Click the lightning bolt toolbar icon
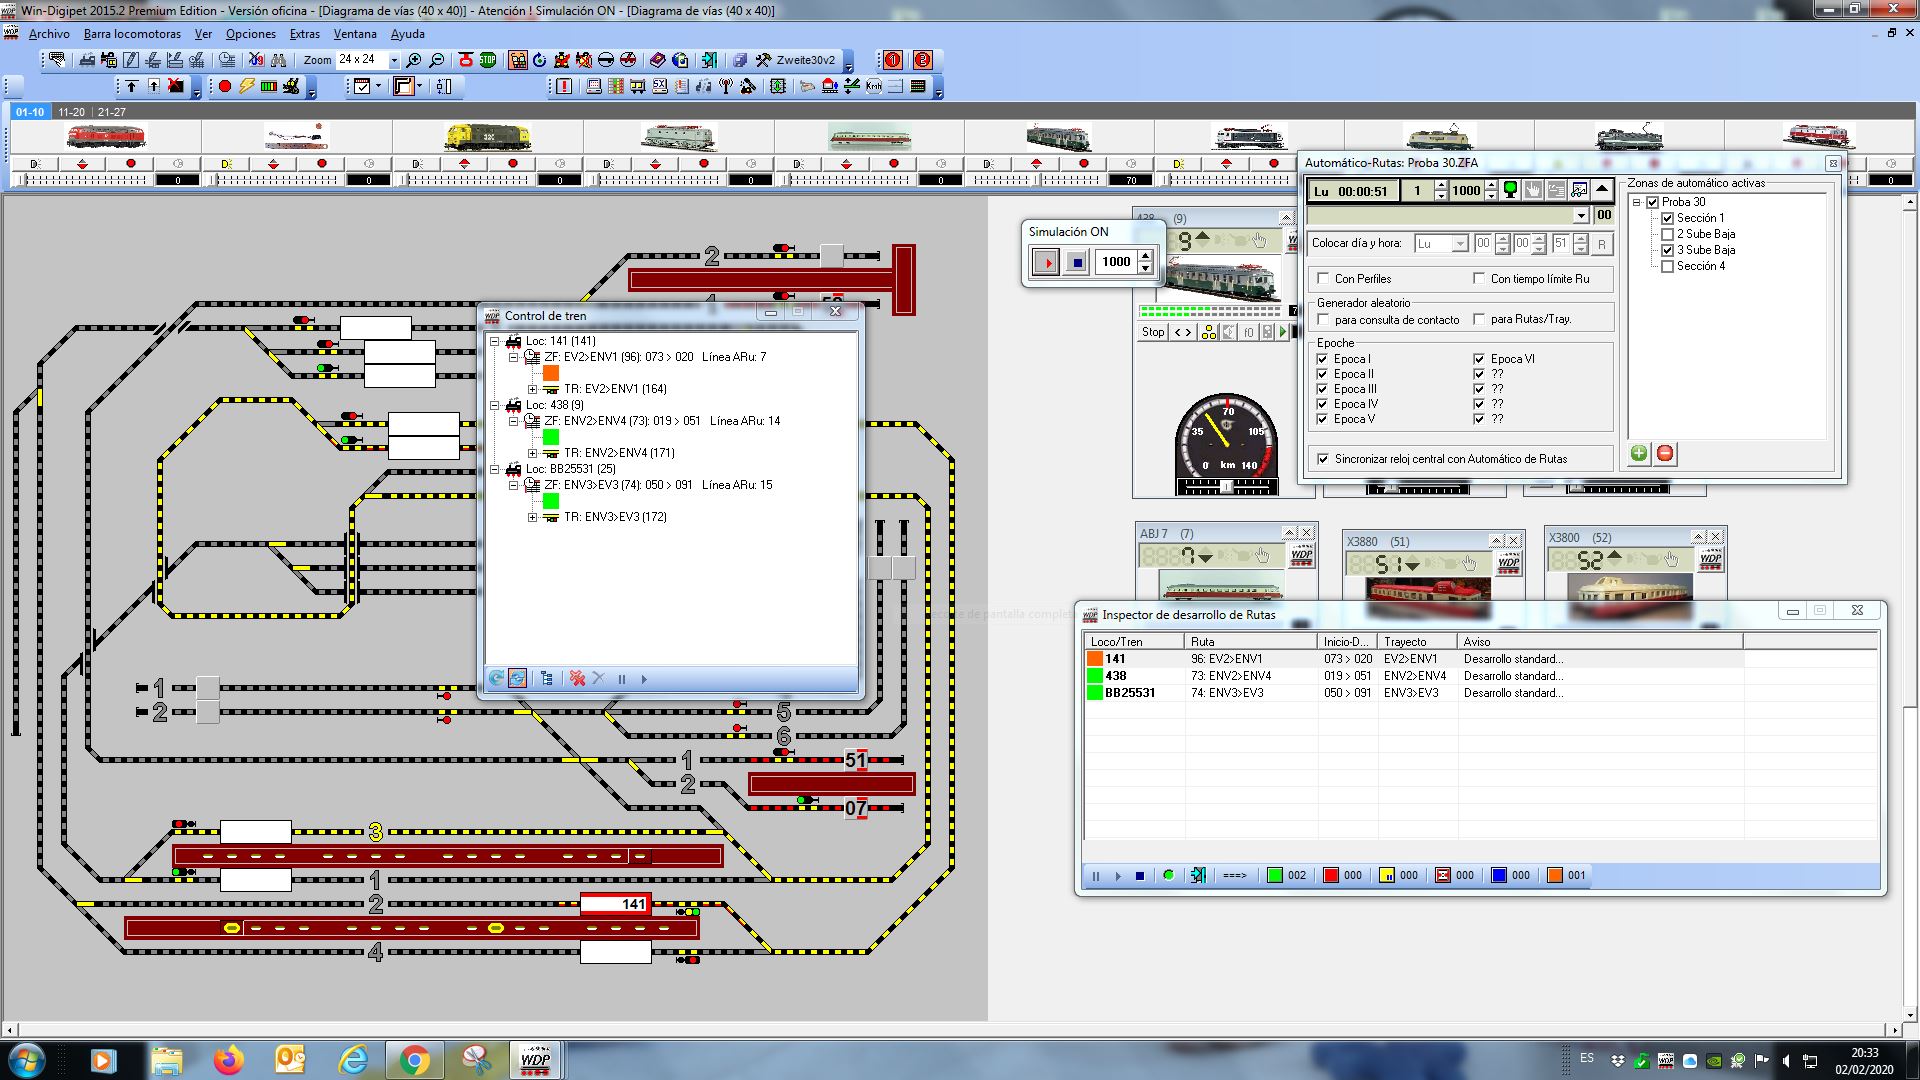The height and width of the screenshot is (1080, 1920). click(246, 87)
